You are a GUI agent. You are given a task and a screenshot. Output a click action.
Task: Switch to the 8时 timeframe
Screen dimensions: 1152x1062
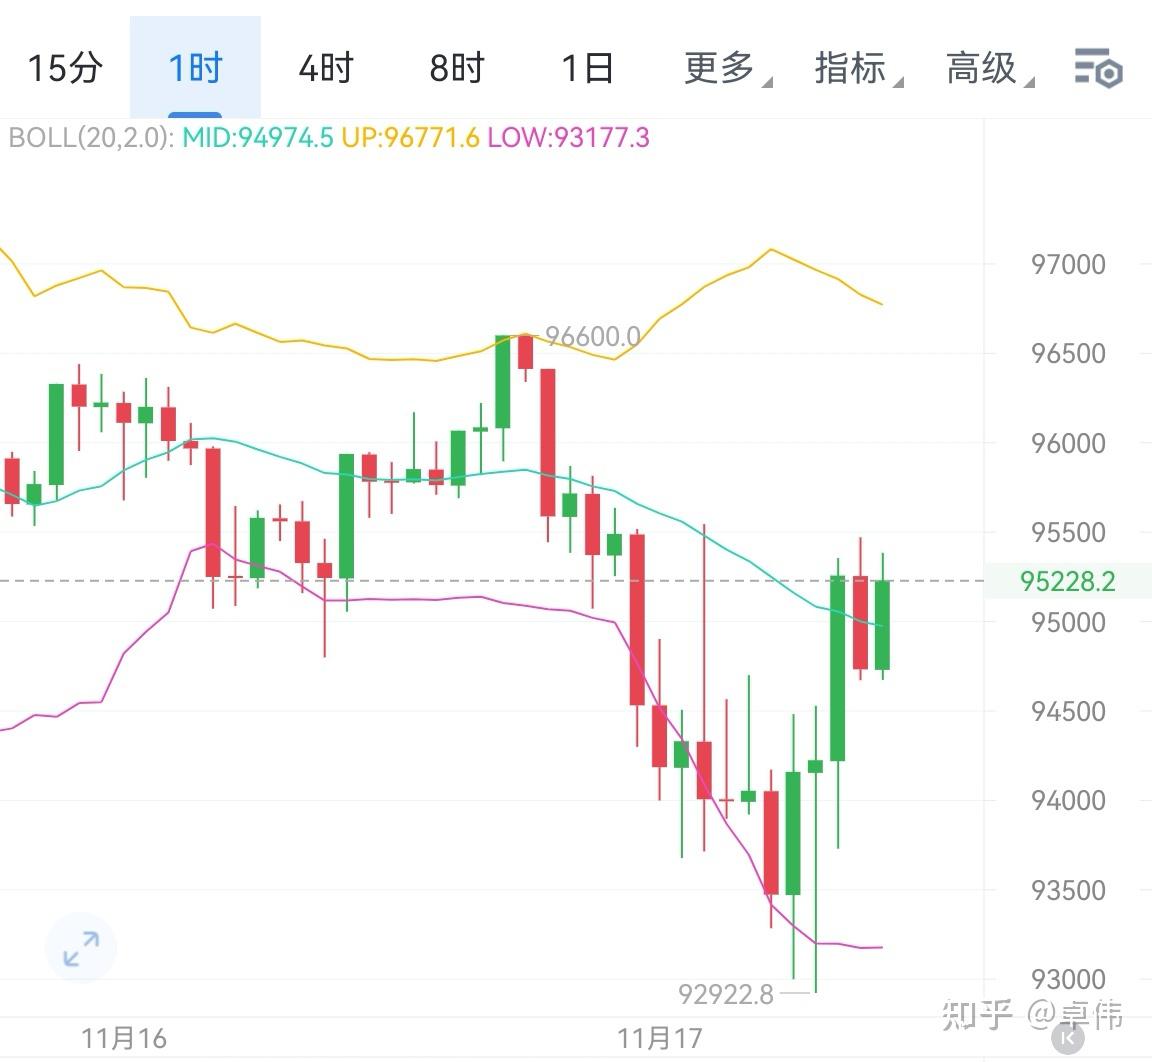(455, 68)
